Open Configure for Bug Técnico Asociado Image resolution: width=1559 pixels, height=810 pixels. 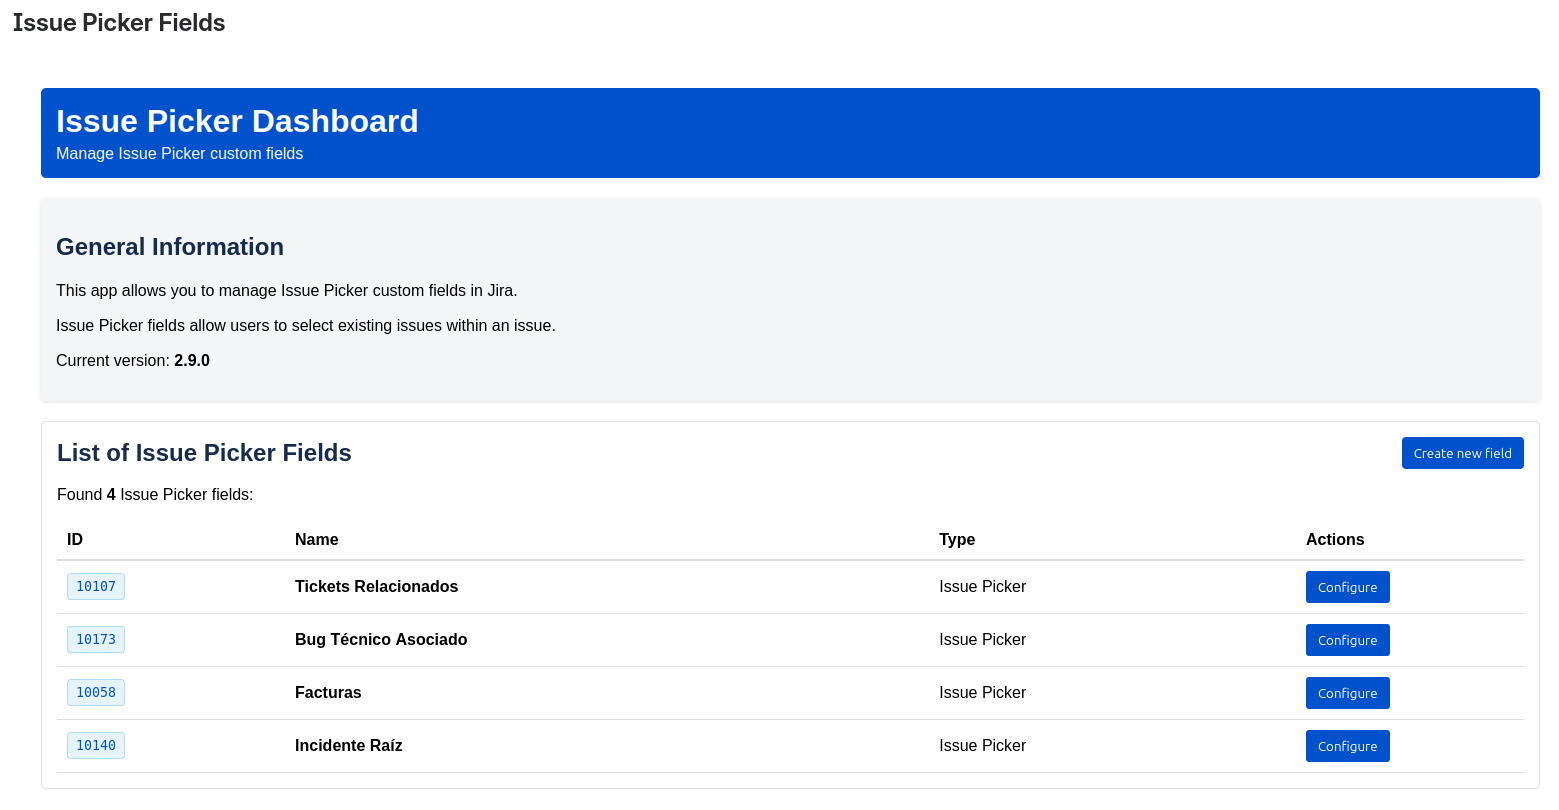coord(1347,640)
